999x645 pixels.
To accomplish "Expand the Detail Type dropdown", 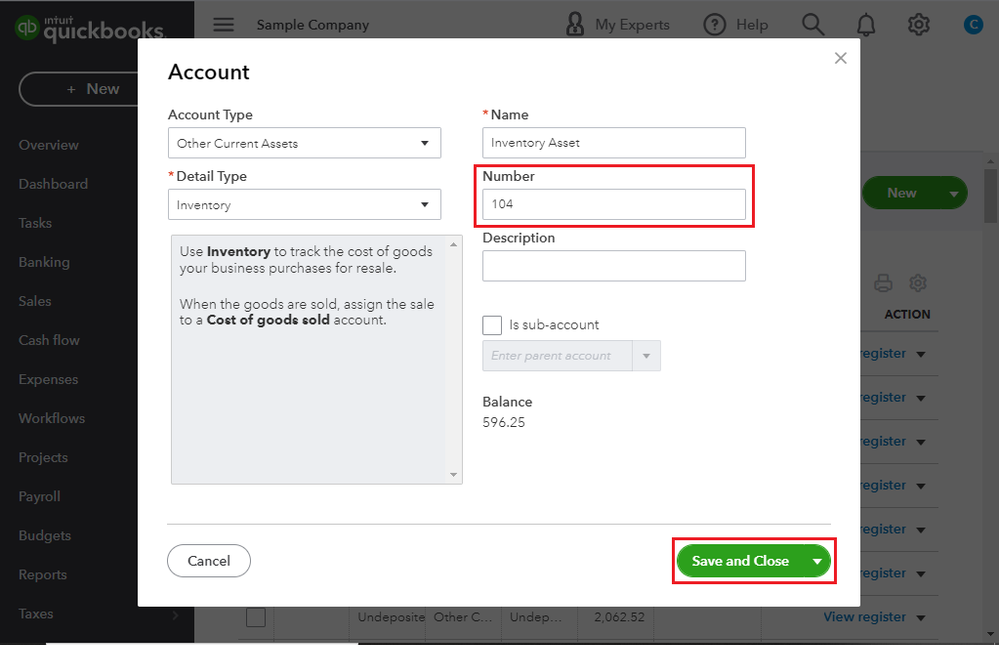I will pyautogui.click(x=304, y=205).
